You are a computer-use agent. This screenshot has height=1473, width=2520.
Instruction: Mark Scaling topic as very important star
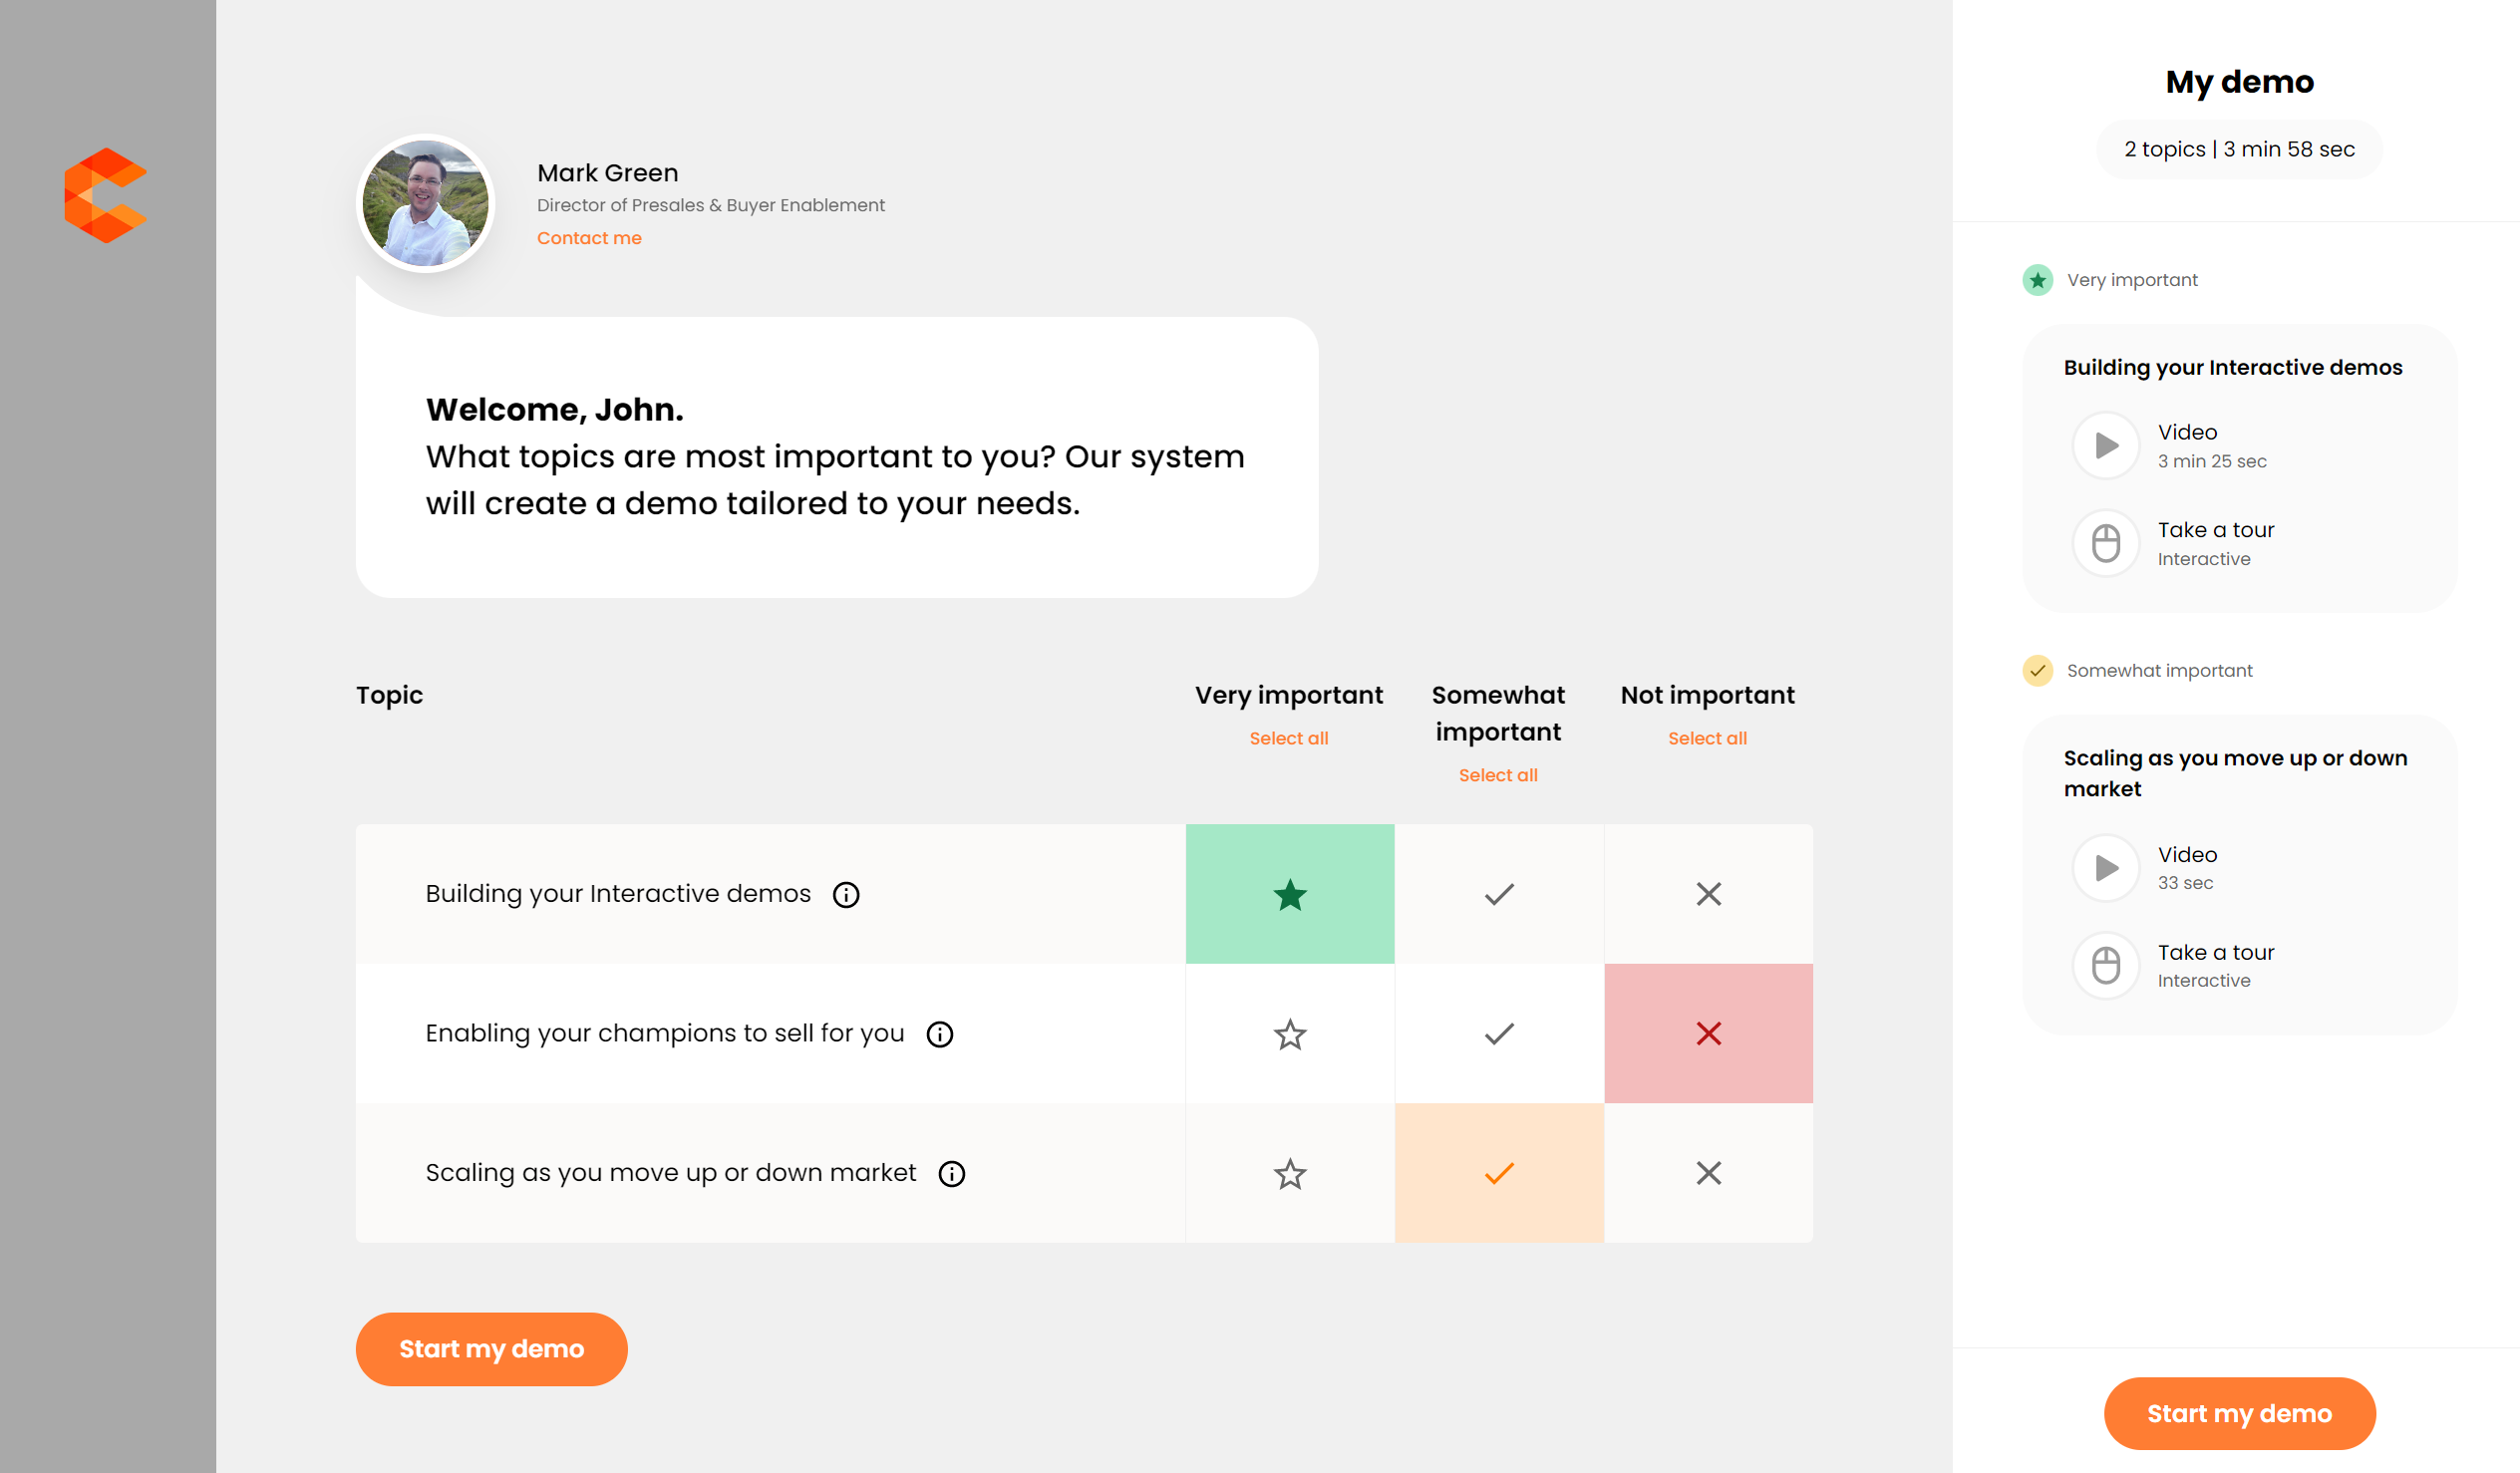[x=1289, y=1173]
